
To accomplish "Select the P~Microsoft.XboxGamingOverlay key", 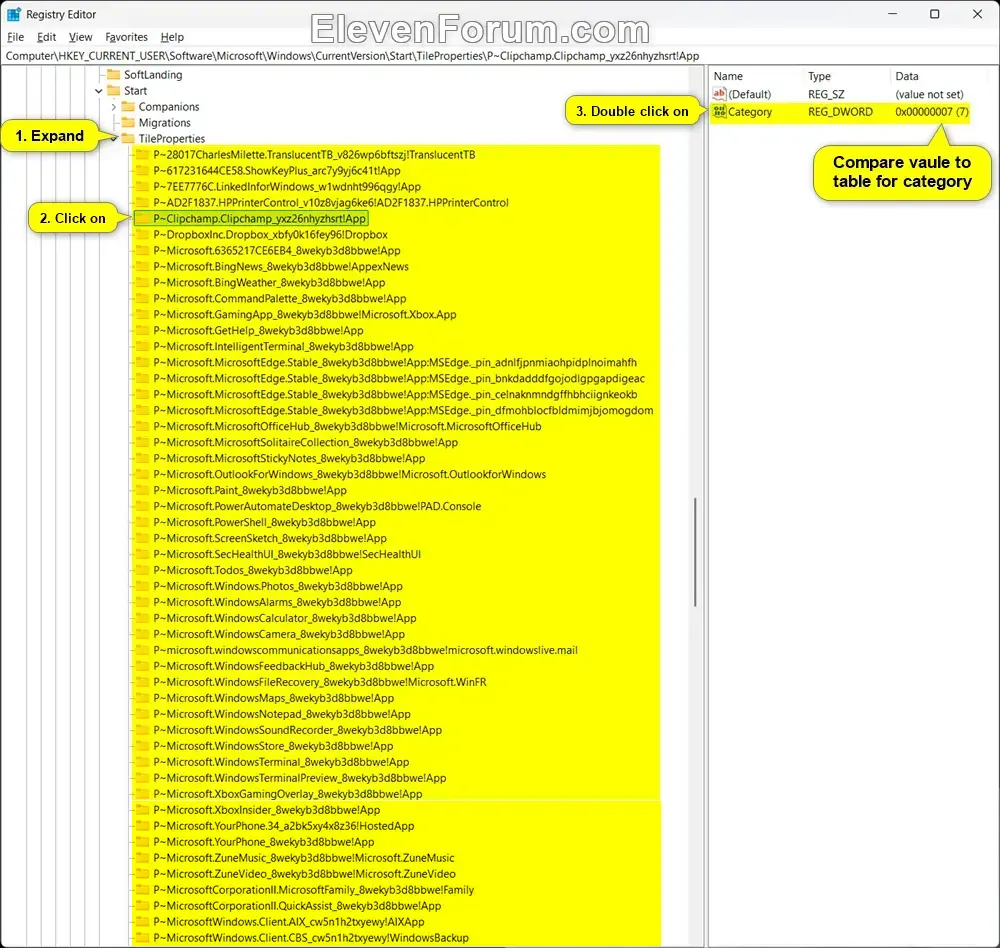I will pyautogui.click(x=288, y=794).
